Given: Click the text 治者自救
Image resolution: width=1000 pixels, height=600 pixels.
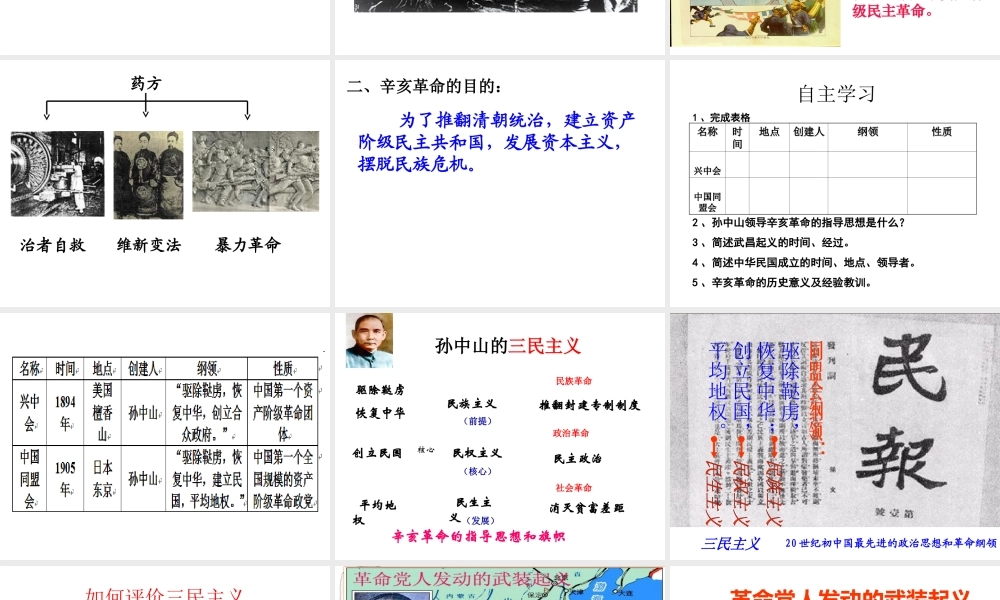Looking at the screenshot, I should pyautogui.click(x=53, y=245).
